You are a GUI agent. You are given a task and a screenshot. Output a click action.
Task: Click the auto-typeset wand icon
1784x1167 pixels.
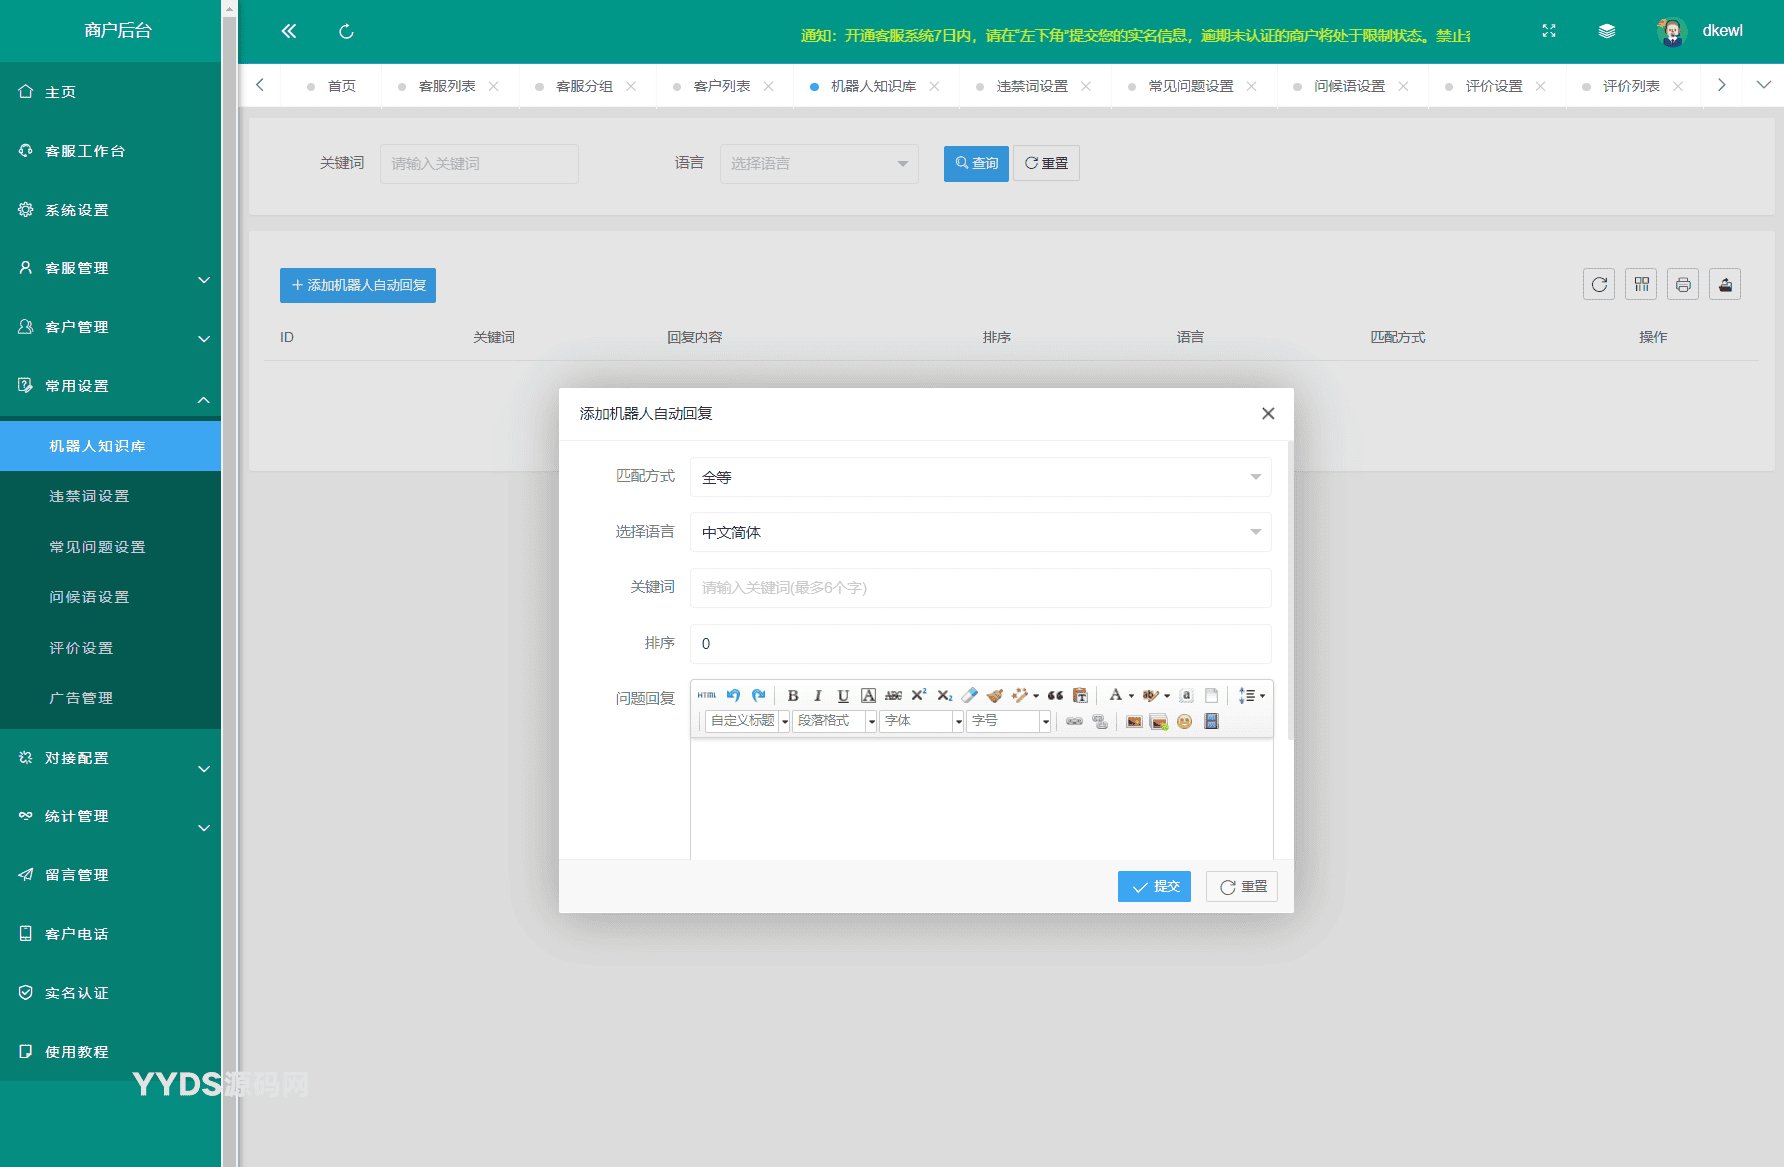1020,695
